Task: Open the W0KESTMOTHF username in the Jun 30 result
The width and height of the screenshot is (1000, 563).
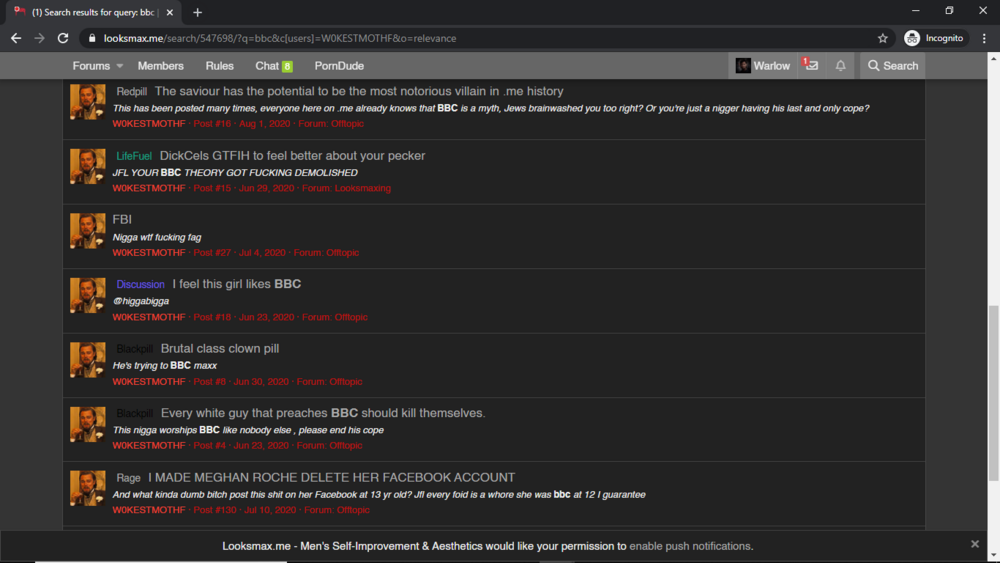Action: [x=149, y=381]
